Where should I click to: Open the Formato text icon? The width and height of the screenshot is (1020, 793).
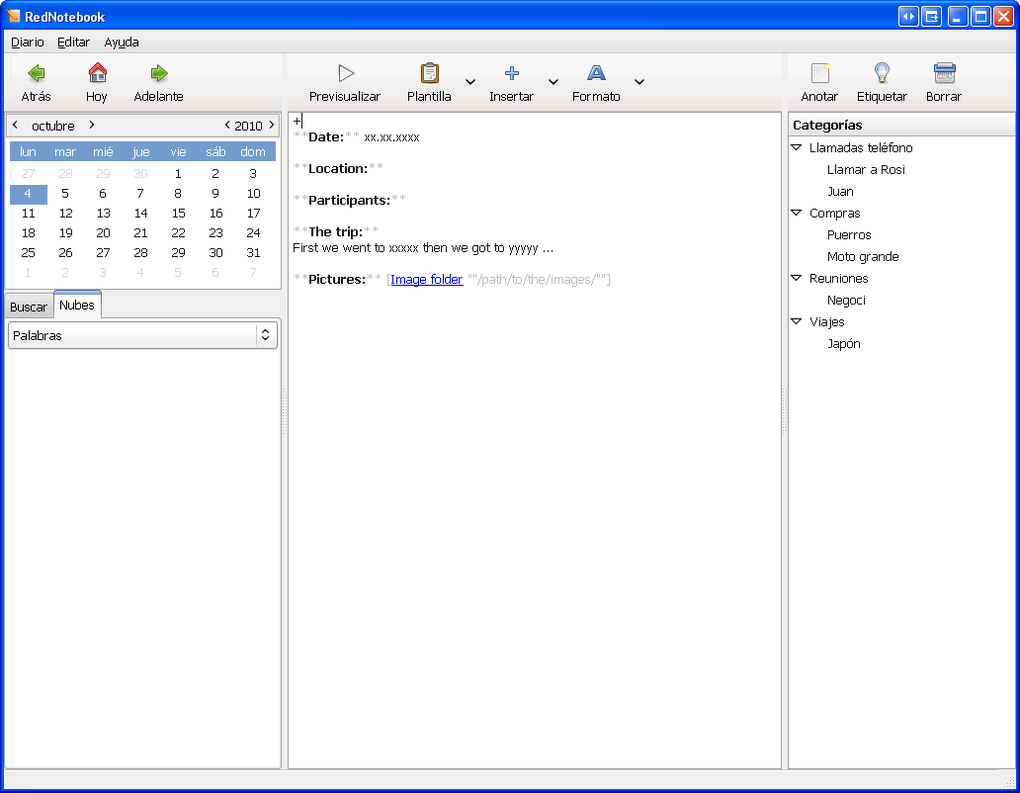coord(595,72)
